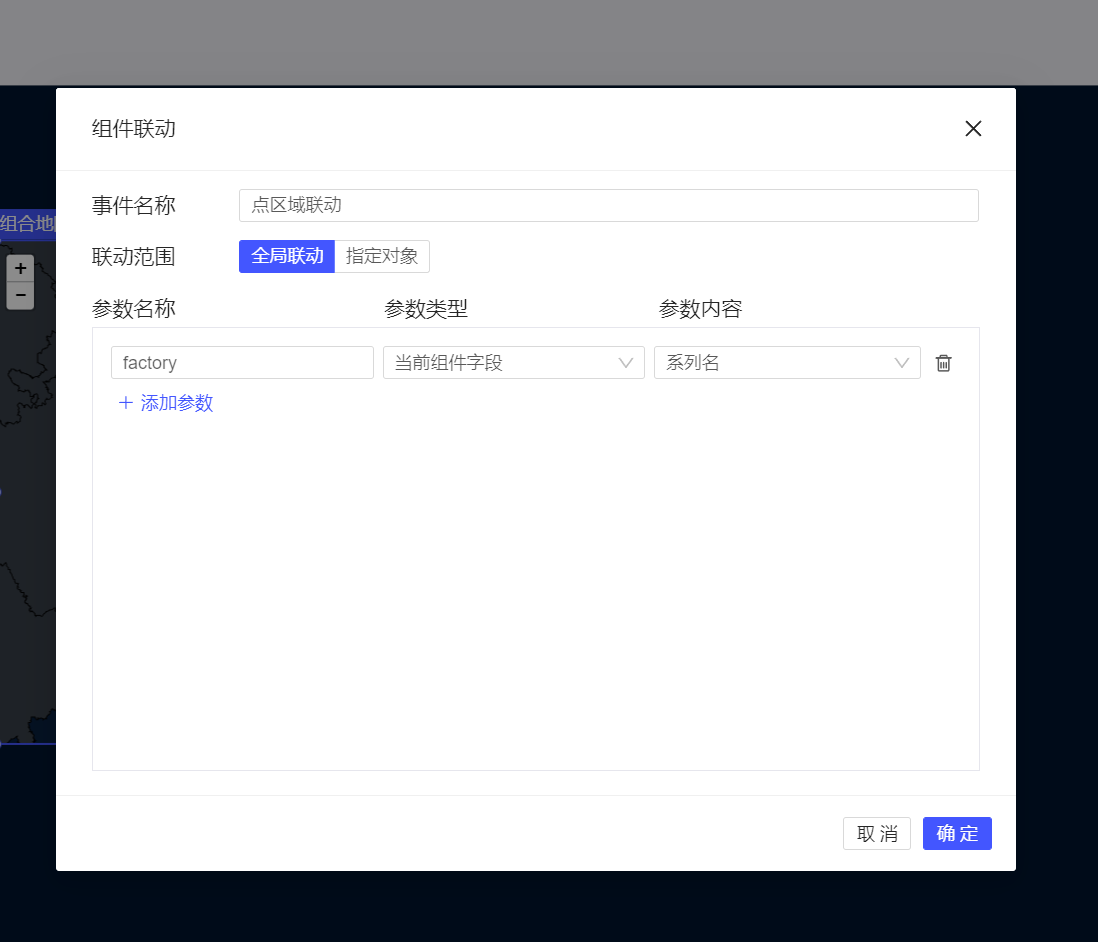This screenshot has height=942, width=1098.
Task: Close the 组件联动 dialog with the X icon
Action: click(x=973, y=129)
